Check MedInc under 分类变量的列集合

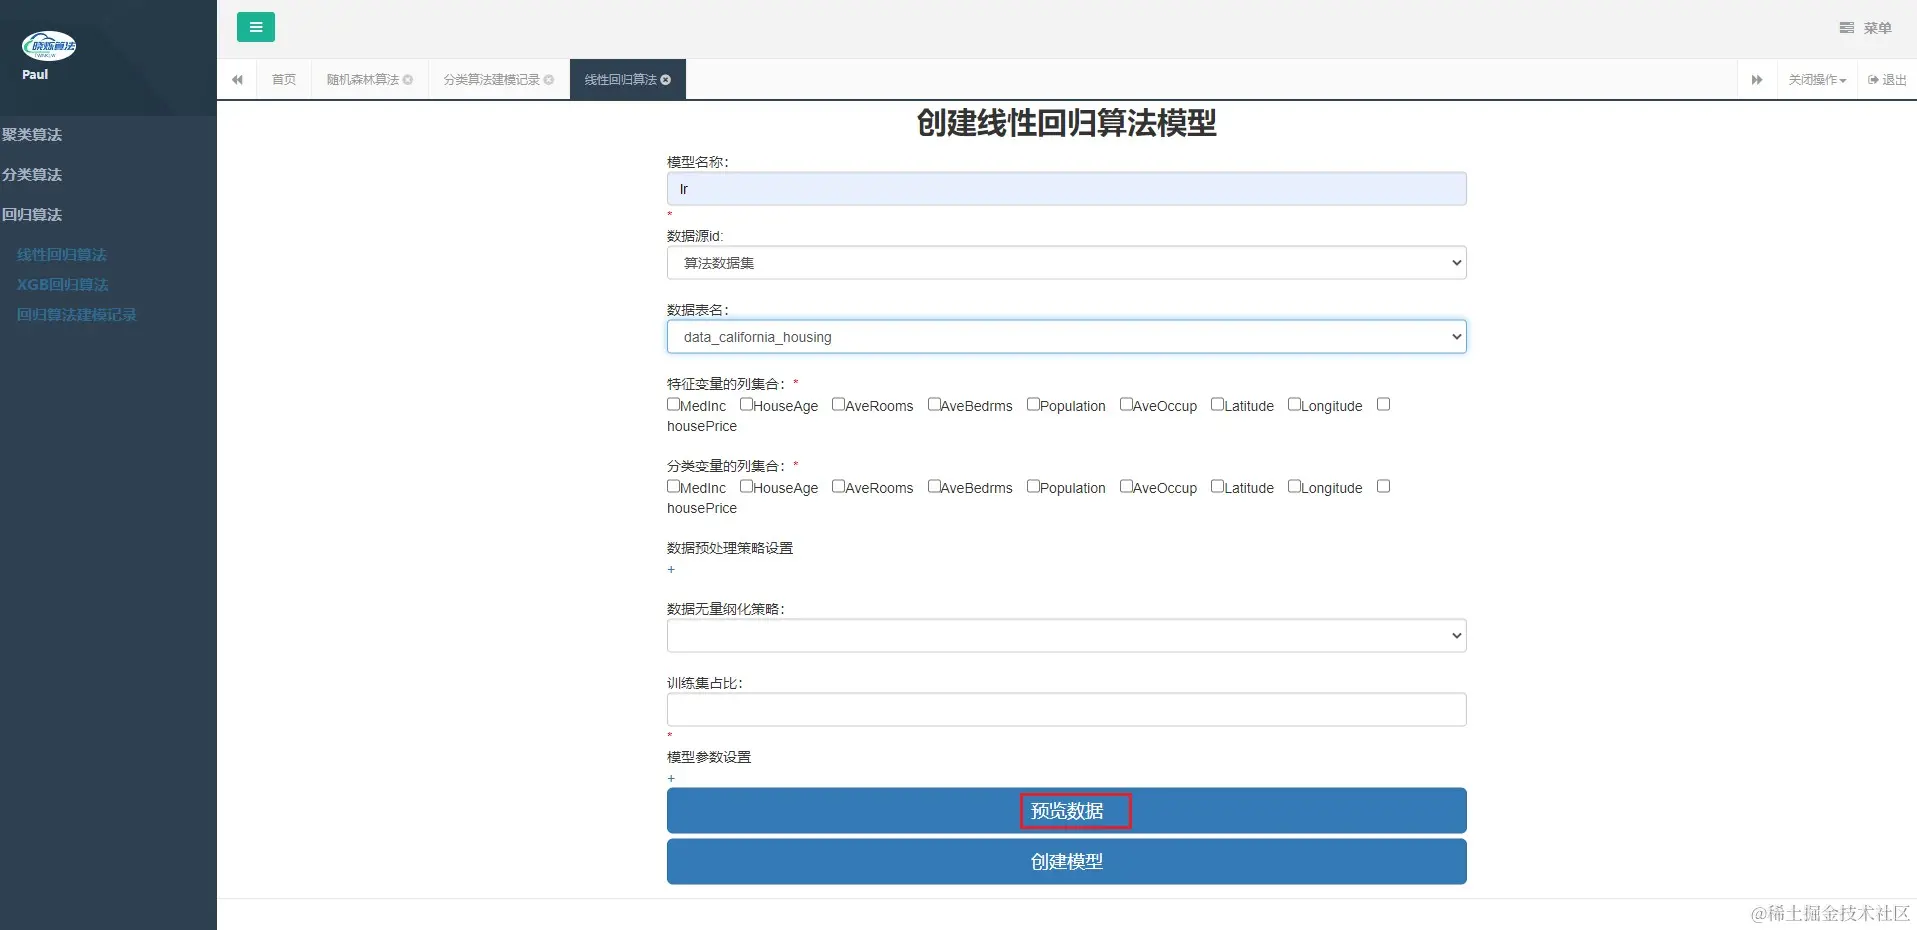[673, 487]
